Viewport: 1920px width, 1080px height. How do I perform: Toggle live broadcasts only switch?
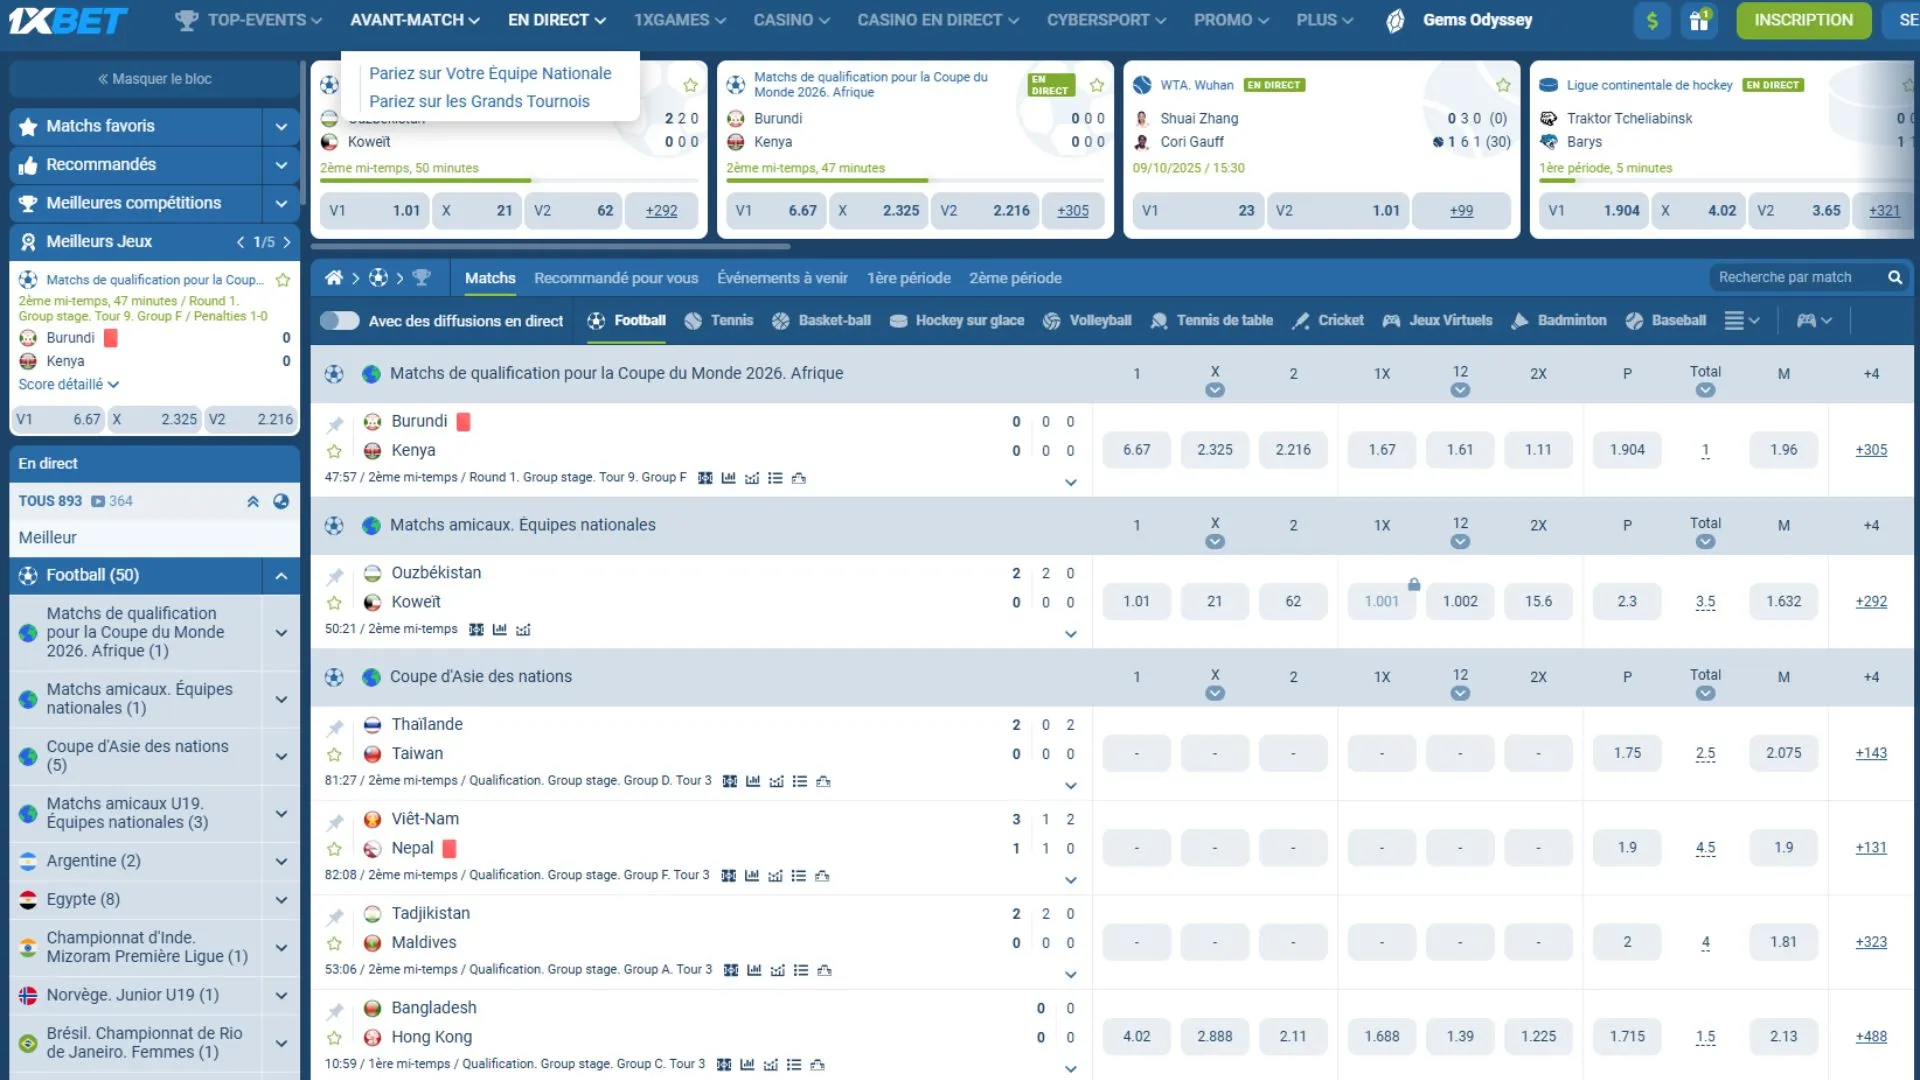pyautogui.click(x=340, y=321)
